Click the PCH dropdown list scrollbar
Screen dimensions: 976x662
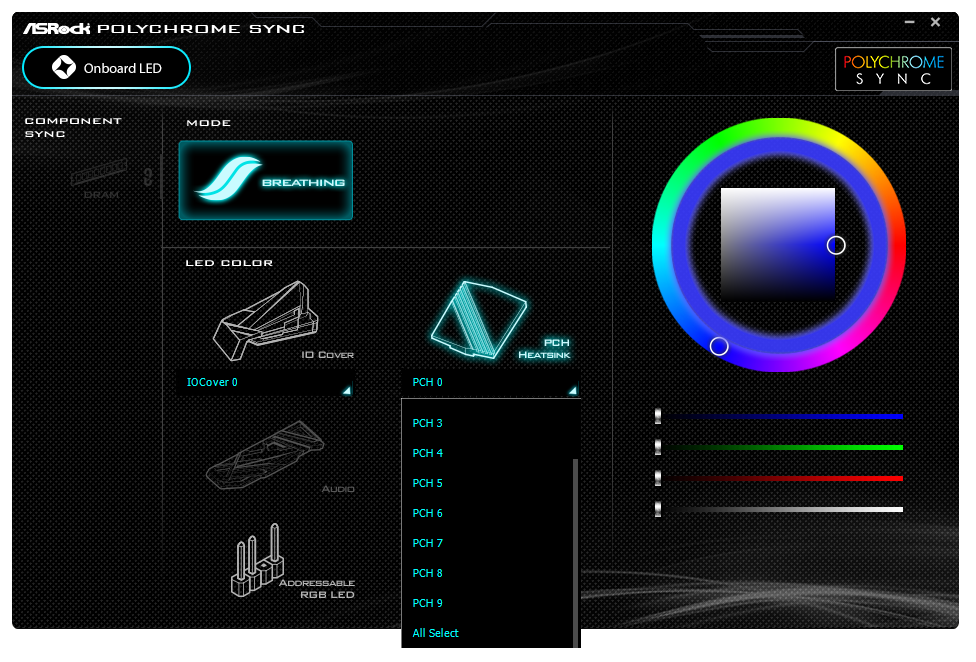576,552
